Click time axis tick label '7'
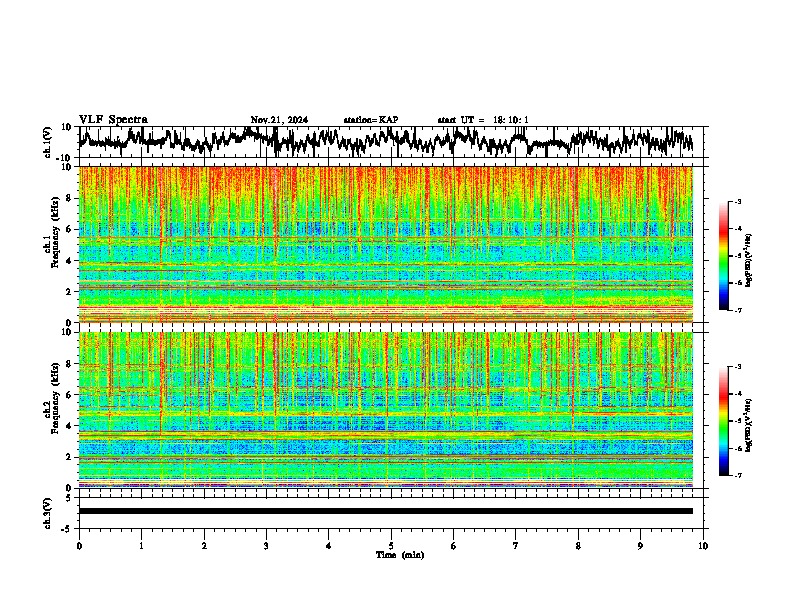Viewport: 792px width, 612px height. tap(516, 546)
